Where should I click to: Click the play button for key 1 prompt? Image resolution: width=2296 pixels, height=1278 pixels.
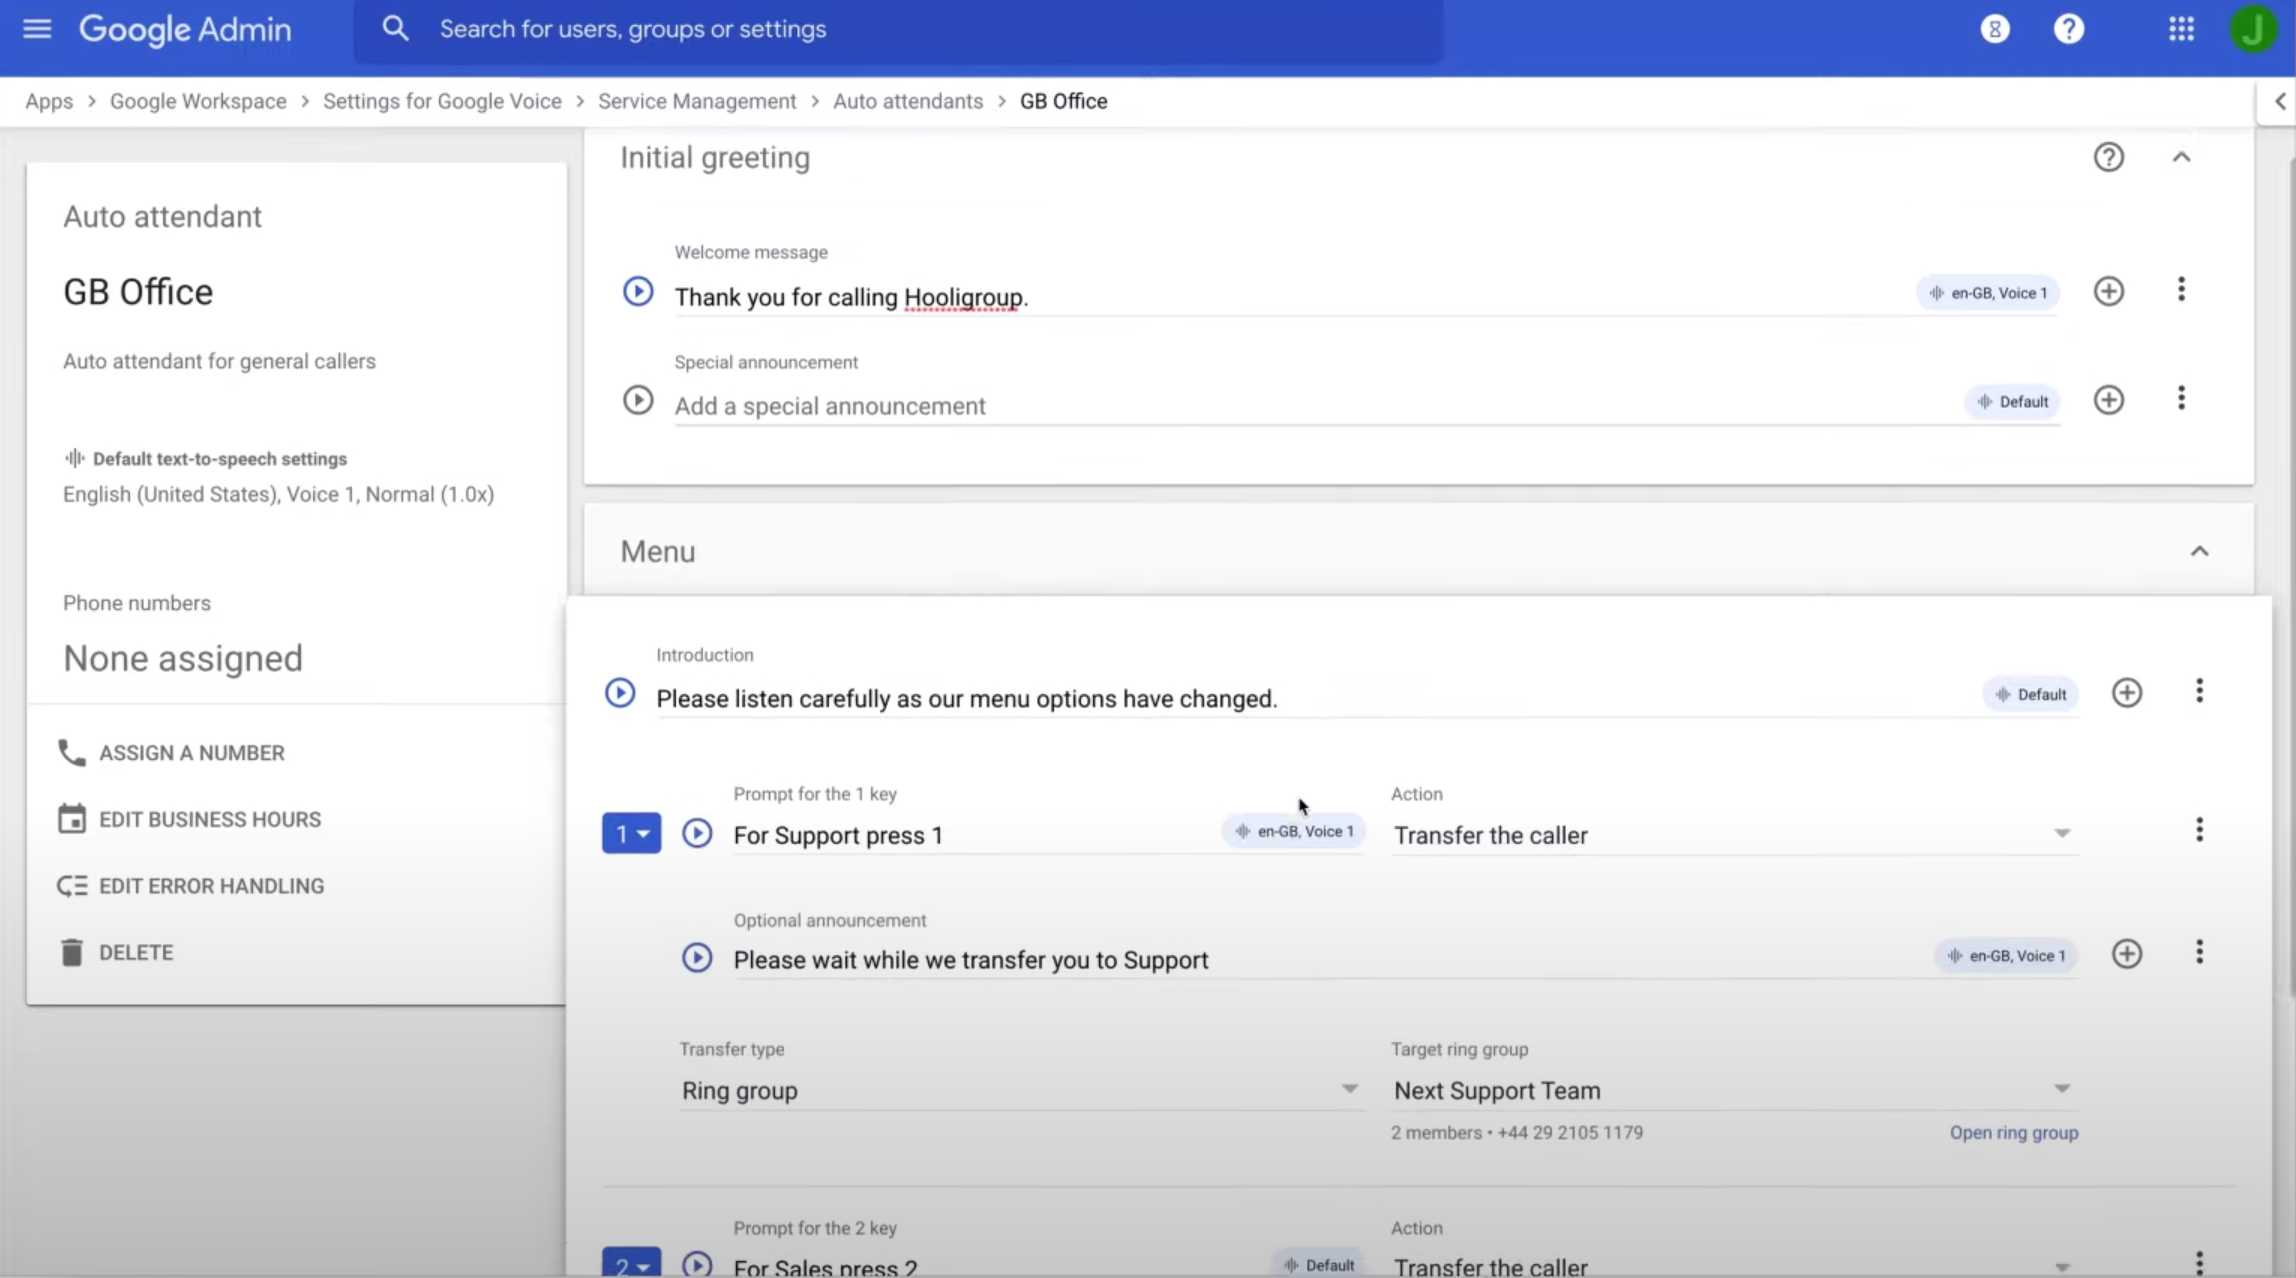697,834
